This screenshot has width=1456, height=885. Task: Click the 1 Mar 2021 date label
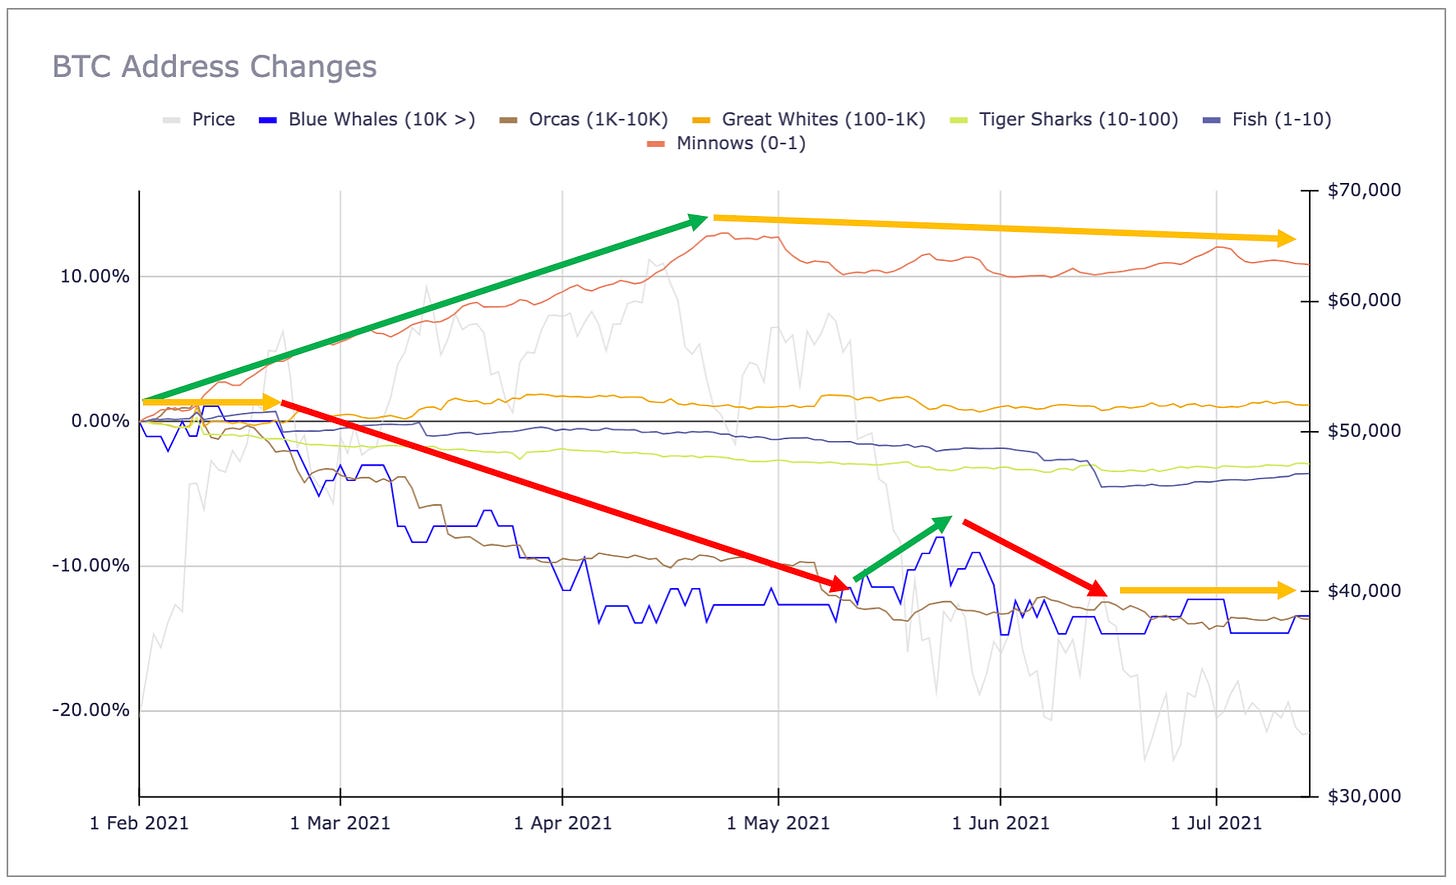[340, 823]
